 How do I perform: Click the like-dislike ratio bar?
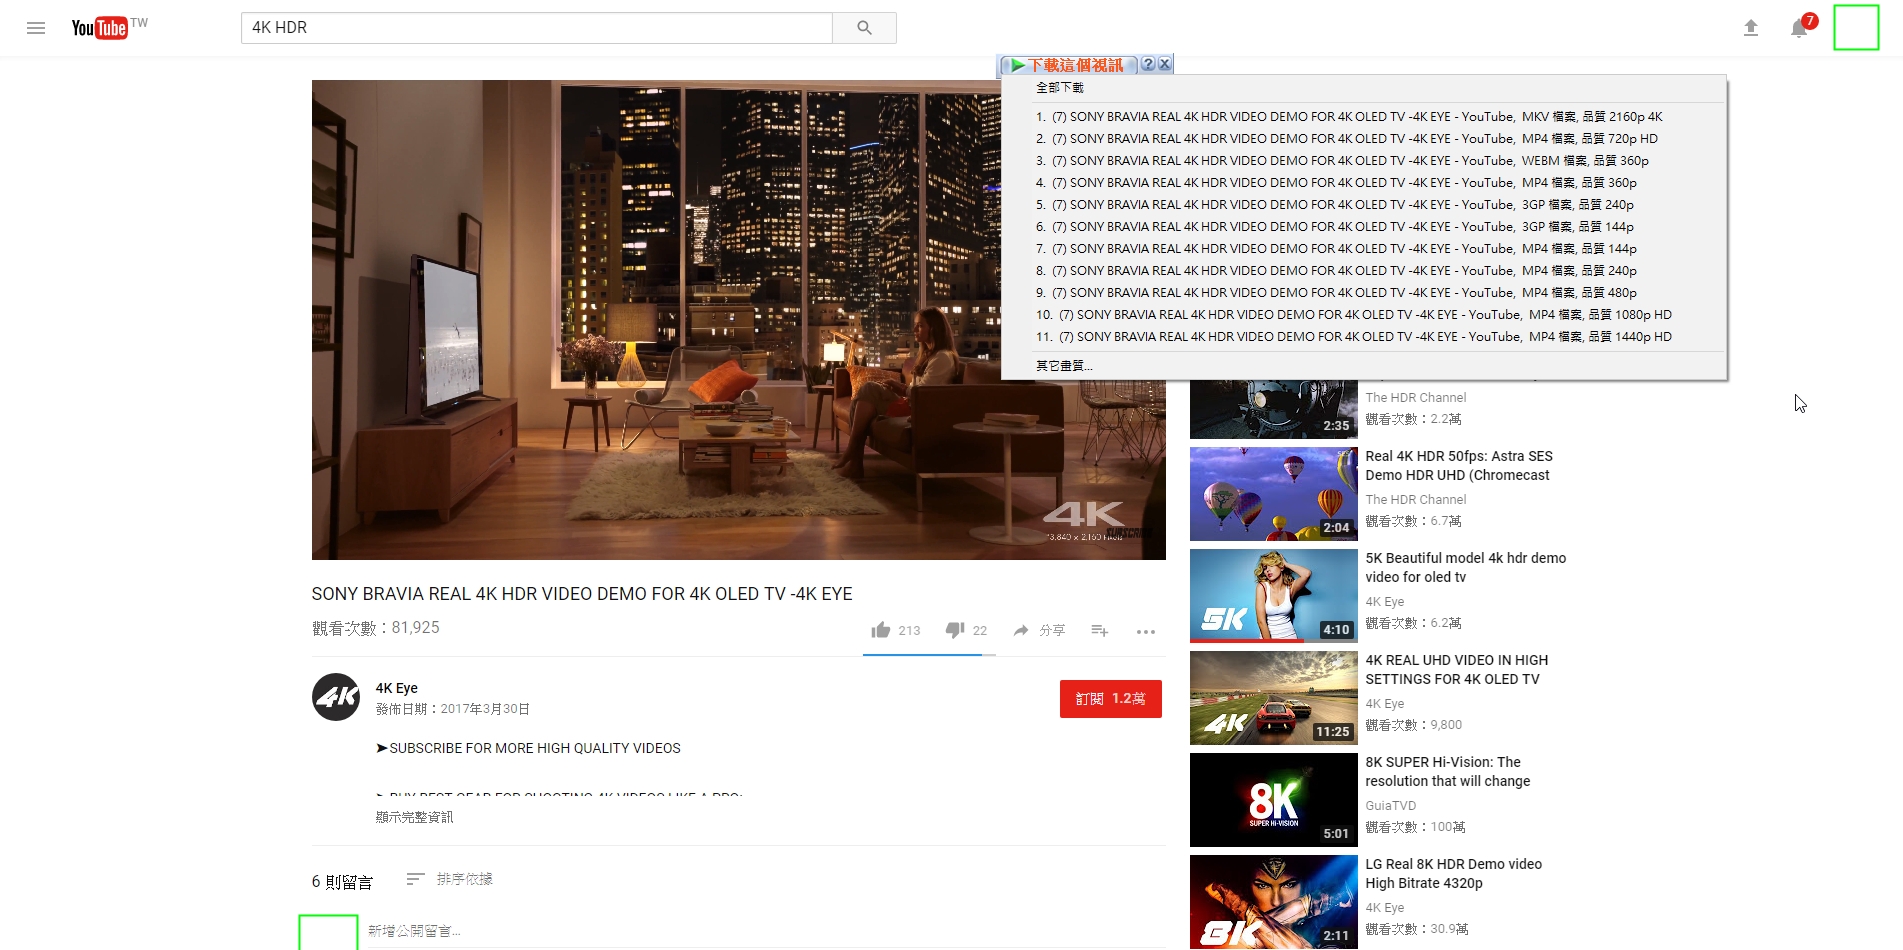(929, 655)
